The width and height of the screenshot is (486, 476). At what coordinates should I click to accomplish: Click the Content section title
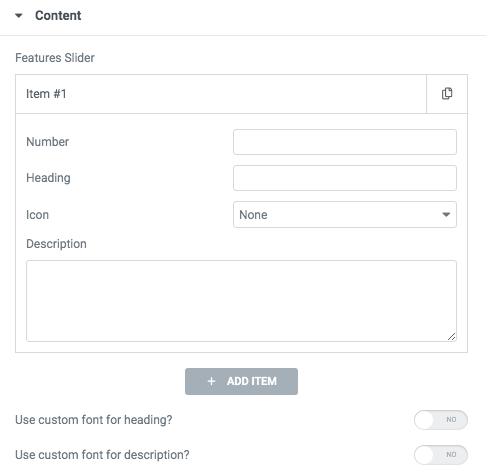pos(58,15)
